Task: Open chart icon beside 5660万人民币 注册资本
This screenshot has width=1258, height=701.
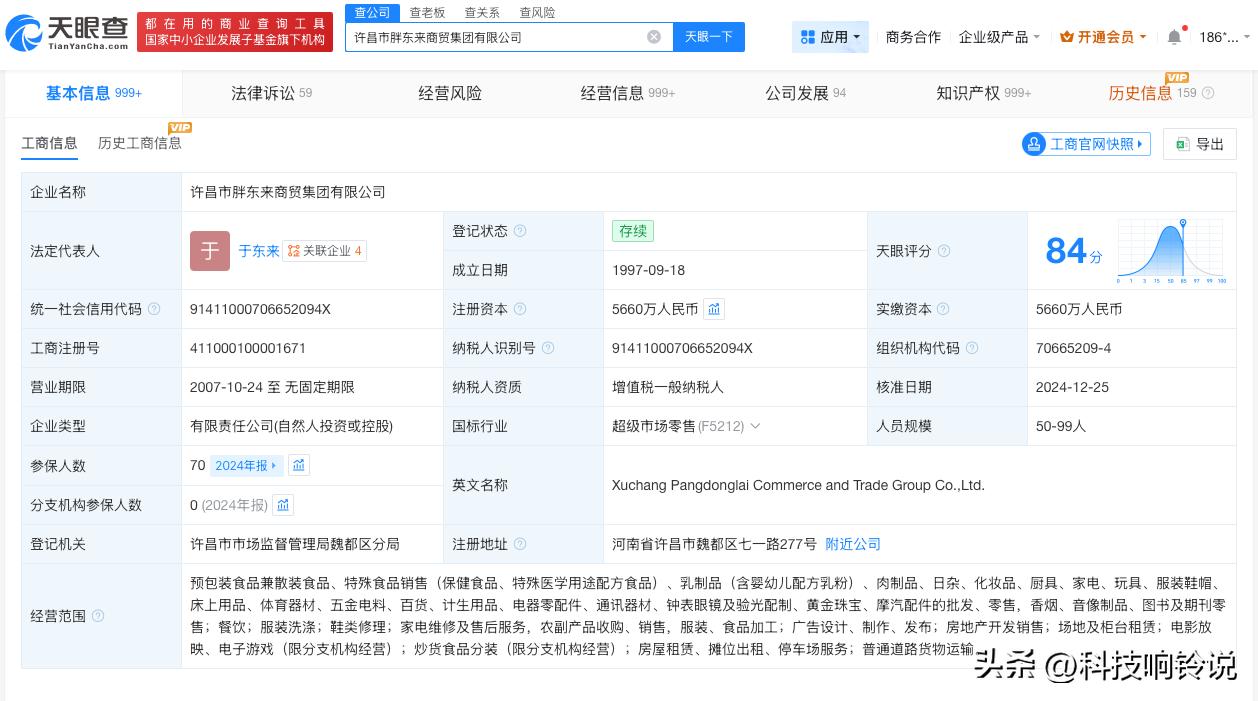Action: [x=714, y=309]
